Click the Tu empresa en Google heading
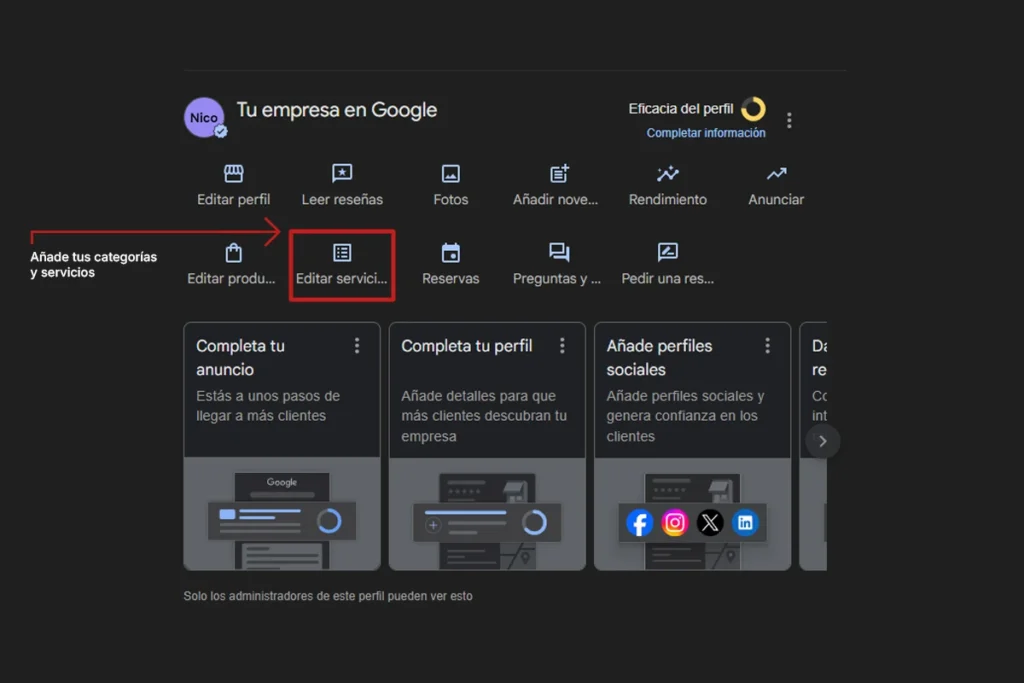 click(x=336, y=110)
